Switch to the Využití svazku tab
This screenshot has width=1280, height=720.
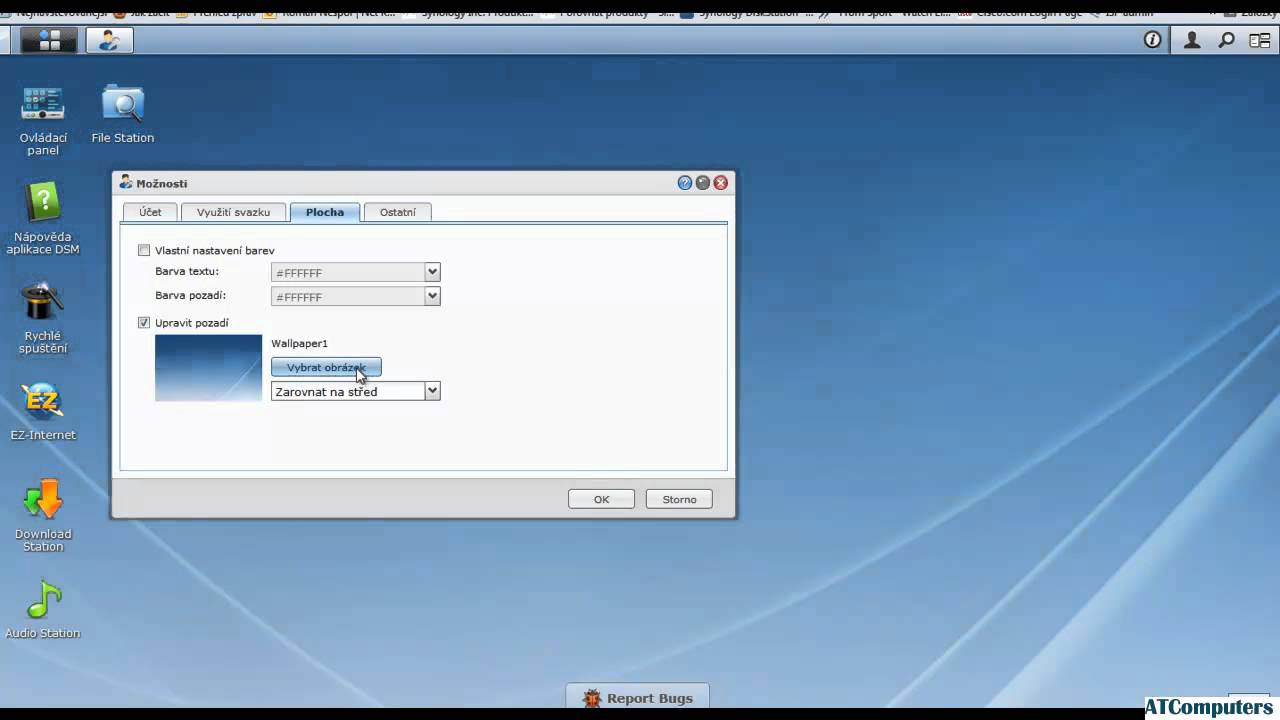(233, 212)
